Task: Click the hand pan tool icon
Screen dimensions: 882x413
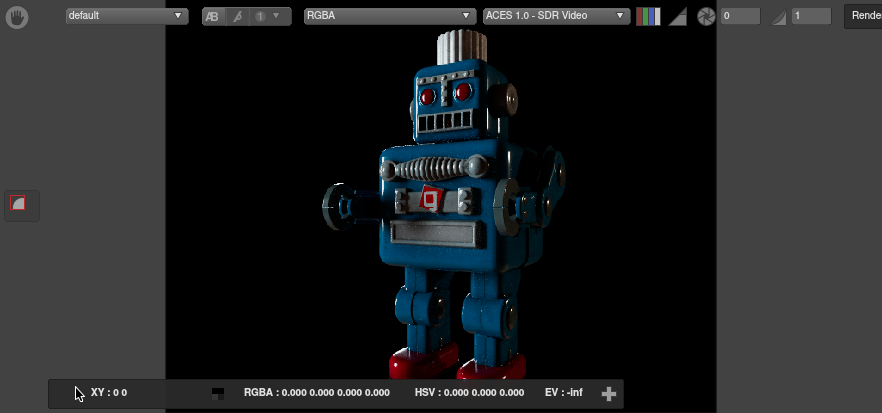Action: pyautogui.click(x=17, y=17)
